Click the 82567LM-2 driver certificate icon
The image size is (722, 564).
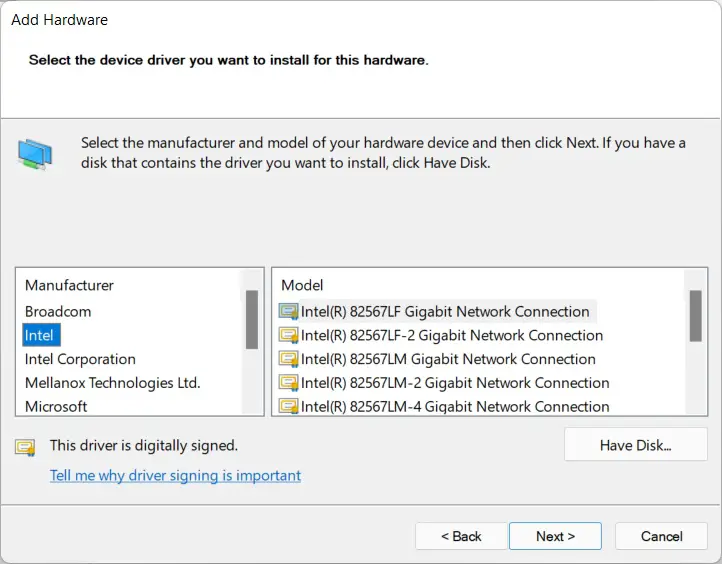pos(288,383)
